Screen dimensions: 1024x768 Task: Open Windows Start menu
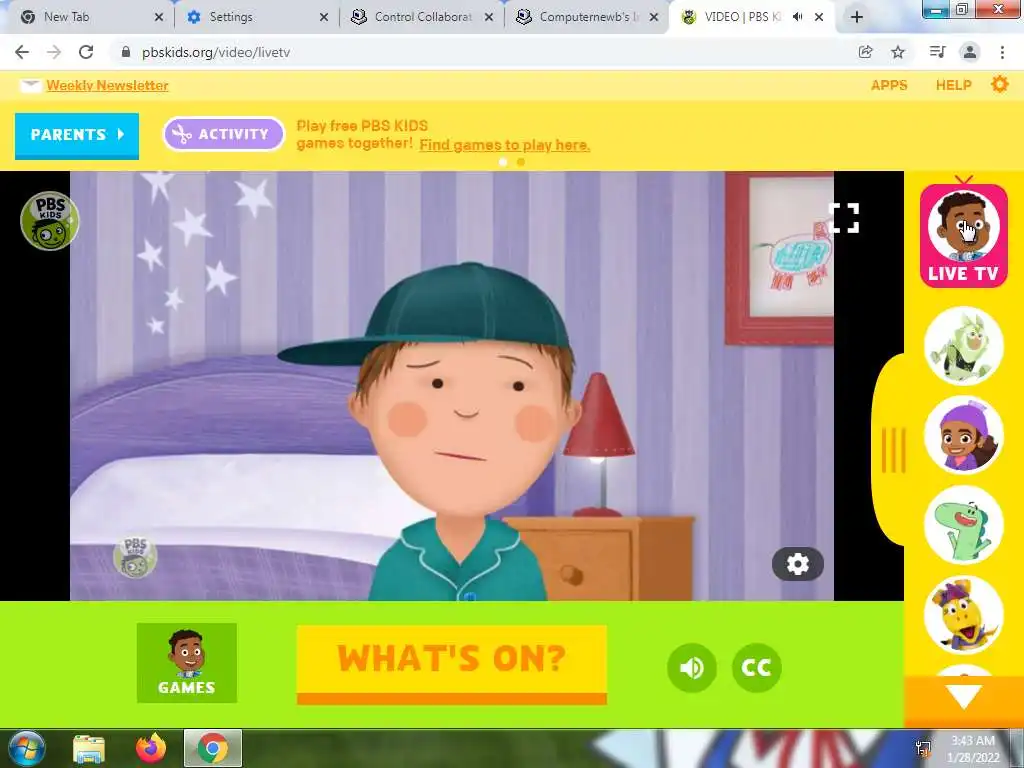click(x=27, y=748)
